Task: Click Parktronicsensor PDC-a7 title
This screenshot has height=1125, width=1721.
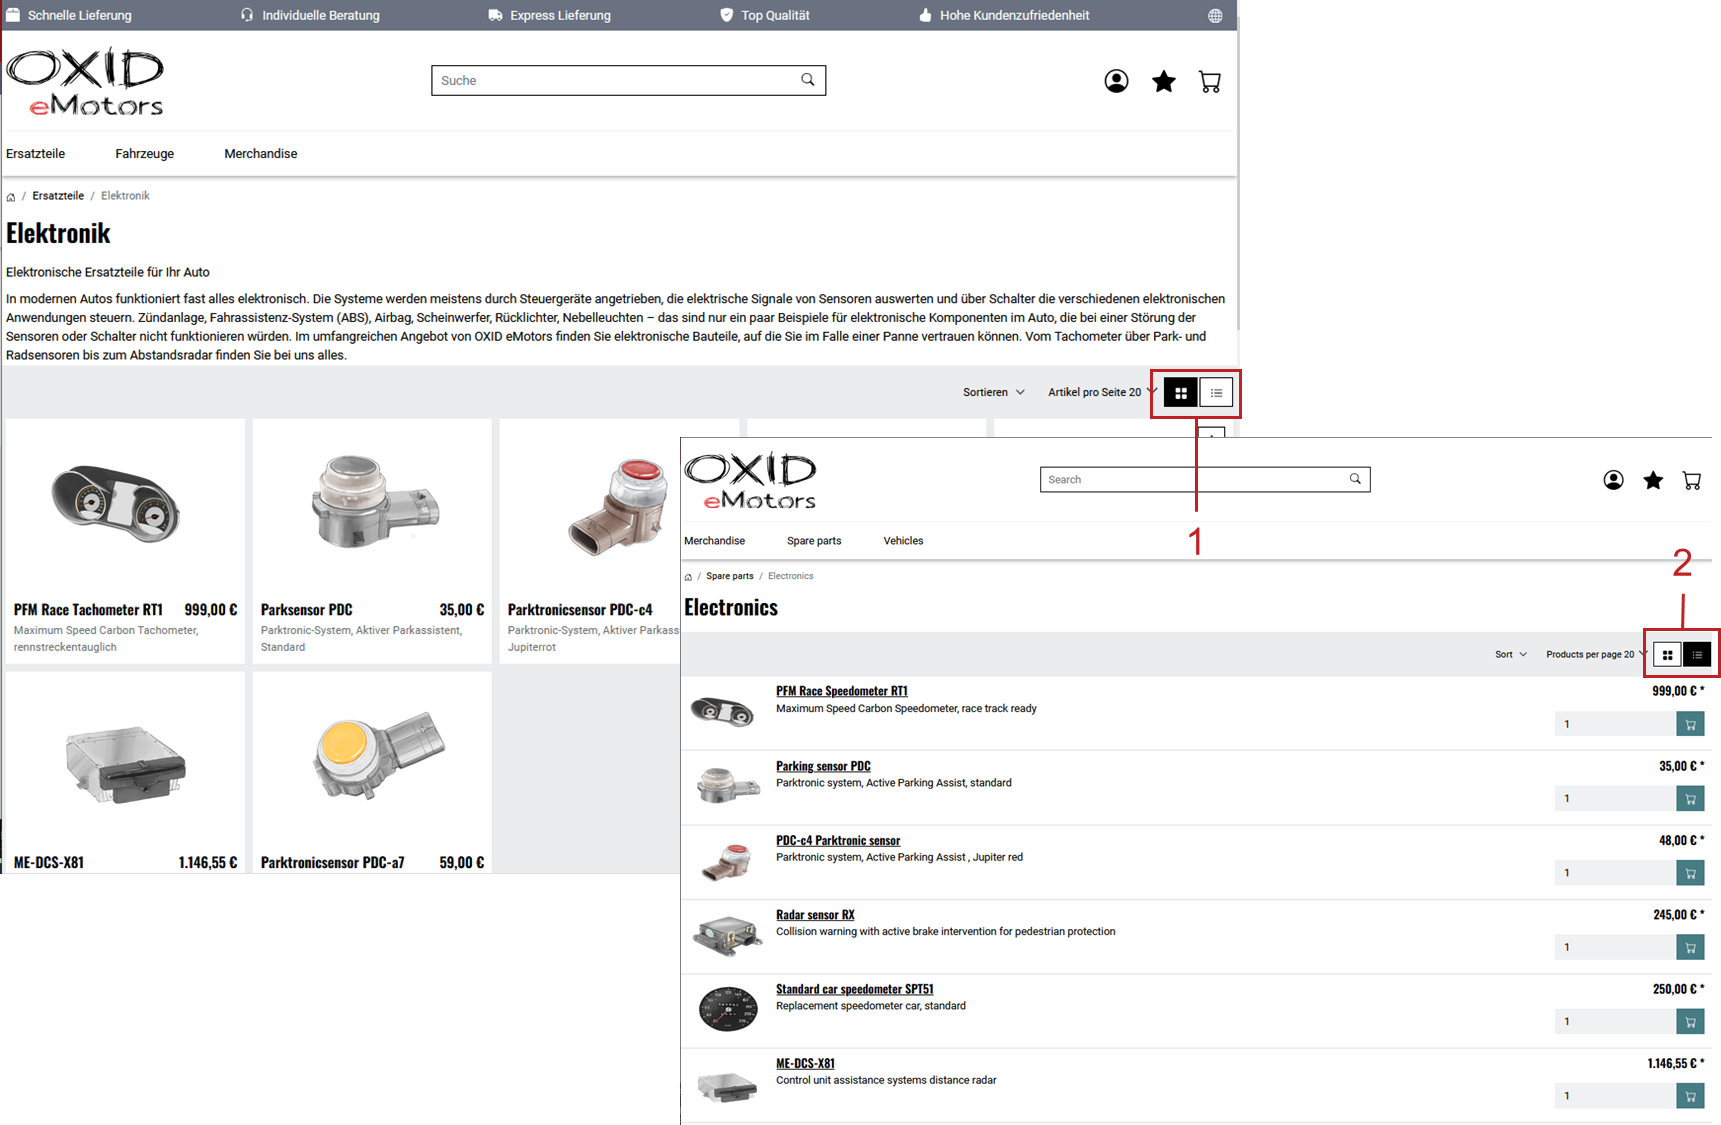Action: pos(333,862)
